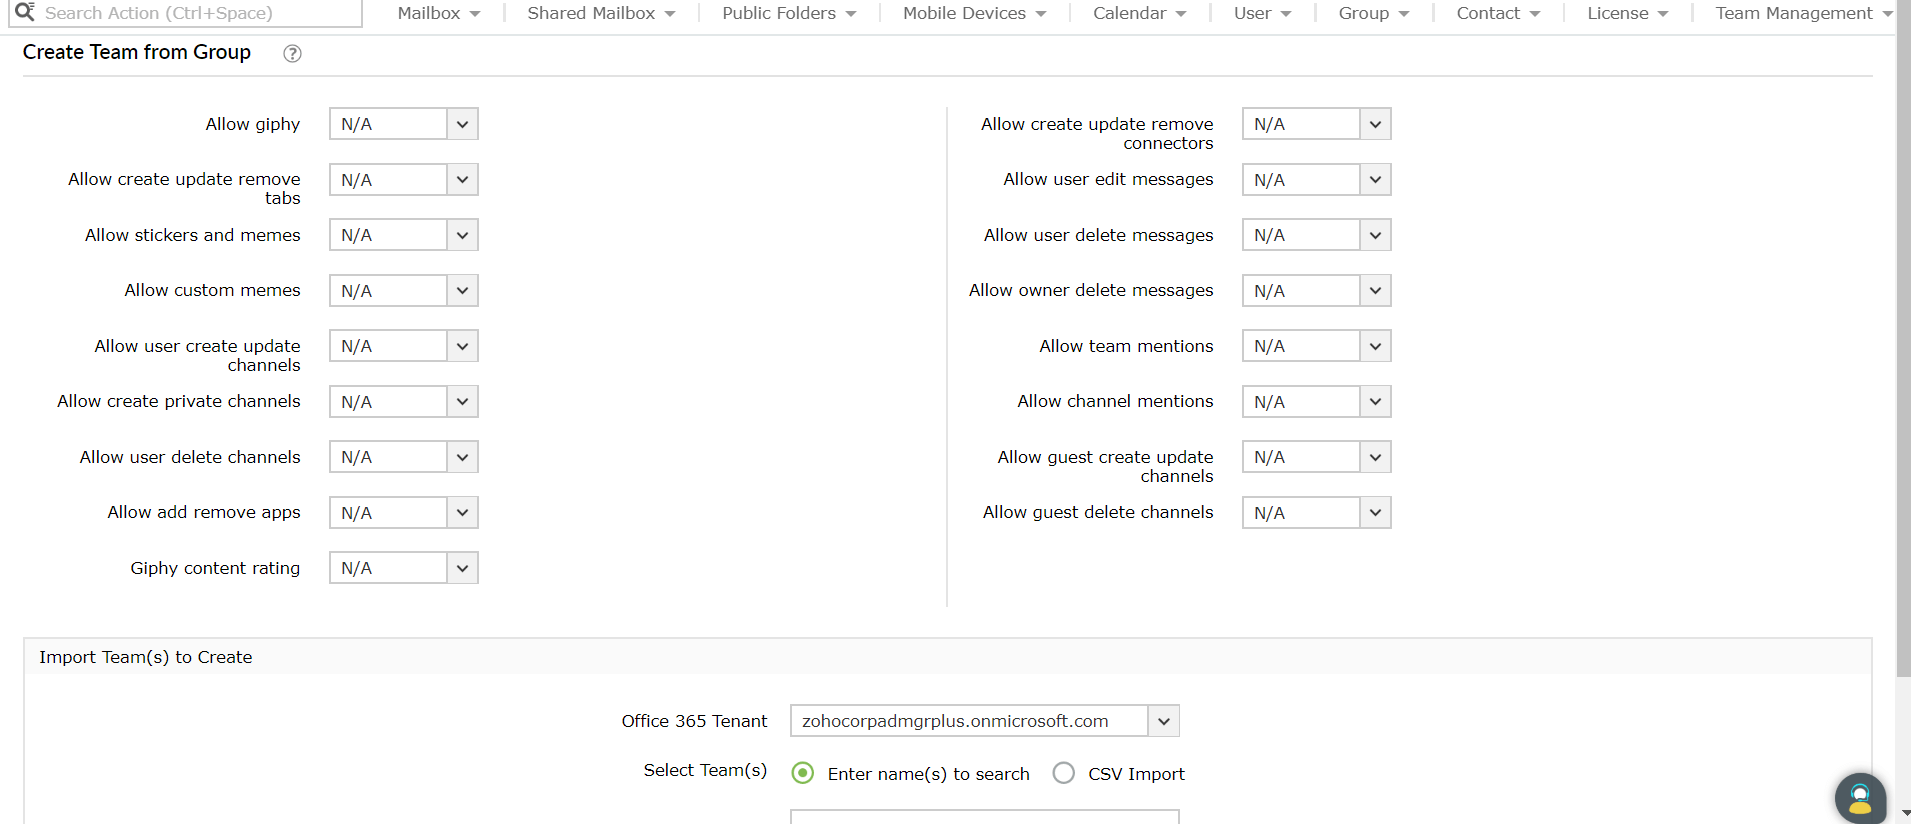Click the search magnifier icon
Viewport: 1911px width, 824px height.
[x=24, y=12]
